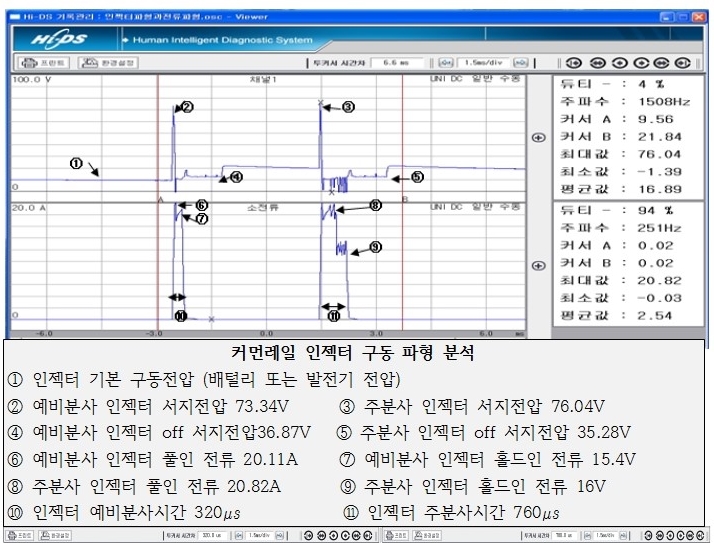This screenshot has height=543, width=714.
Task: Click the 최대값 value 76.04
Action: [659, 154]
